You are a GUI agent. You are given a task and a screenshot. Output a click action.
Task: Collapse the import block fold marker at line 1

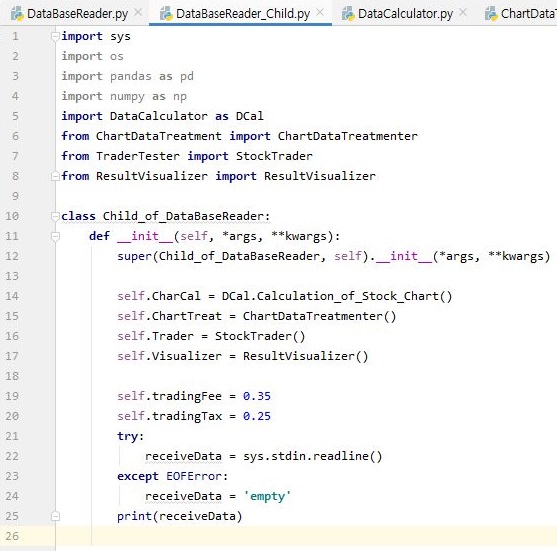click(x=55, y=36)
